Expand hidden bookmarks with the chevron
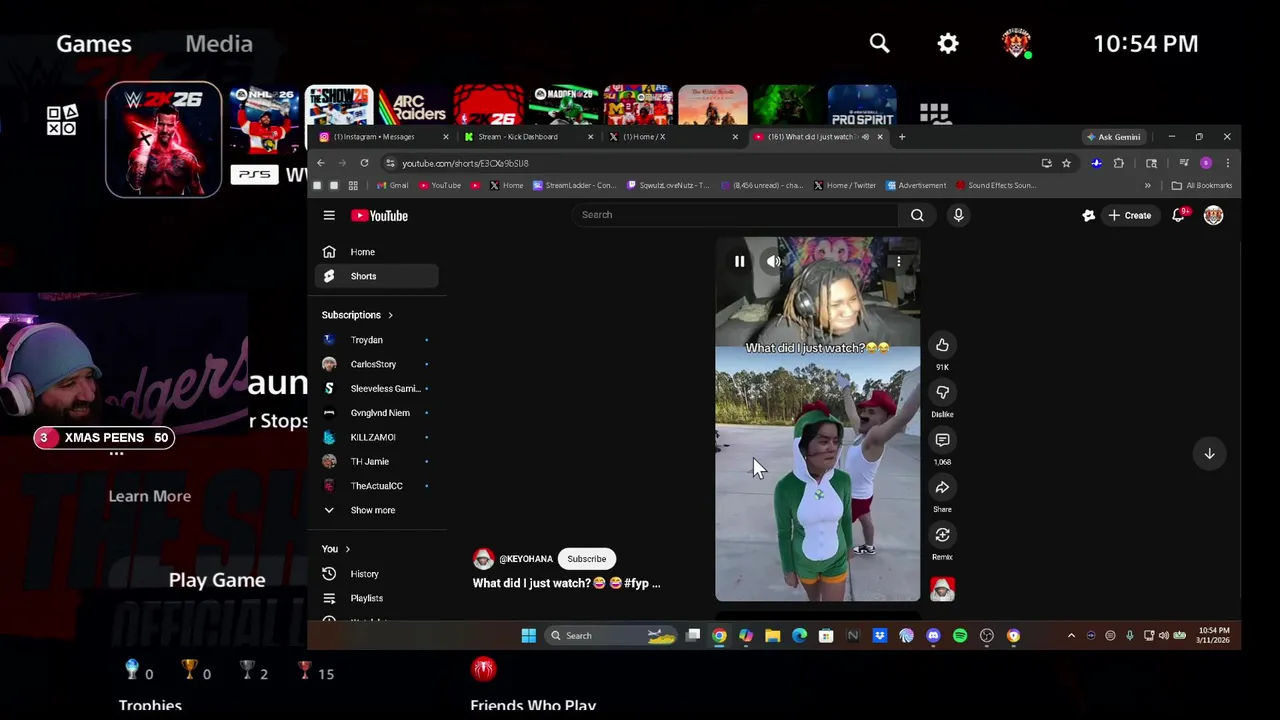Image resolution: width=1280 pixels, height=720 pixels. (x=1147, y=185)
